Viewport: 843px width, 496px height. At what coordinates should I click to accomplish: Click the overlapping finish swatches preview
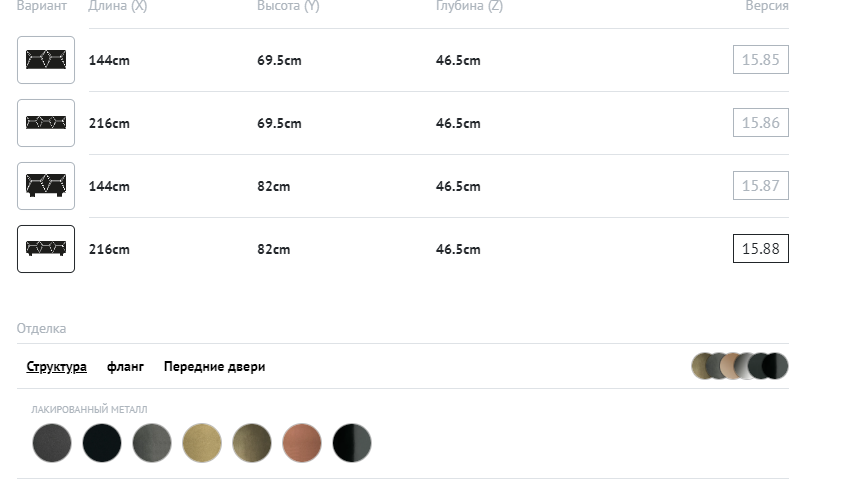(739, 366)
